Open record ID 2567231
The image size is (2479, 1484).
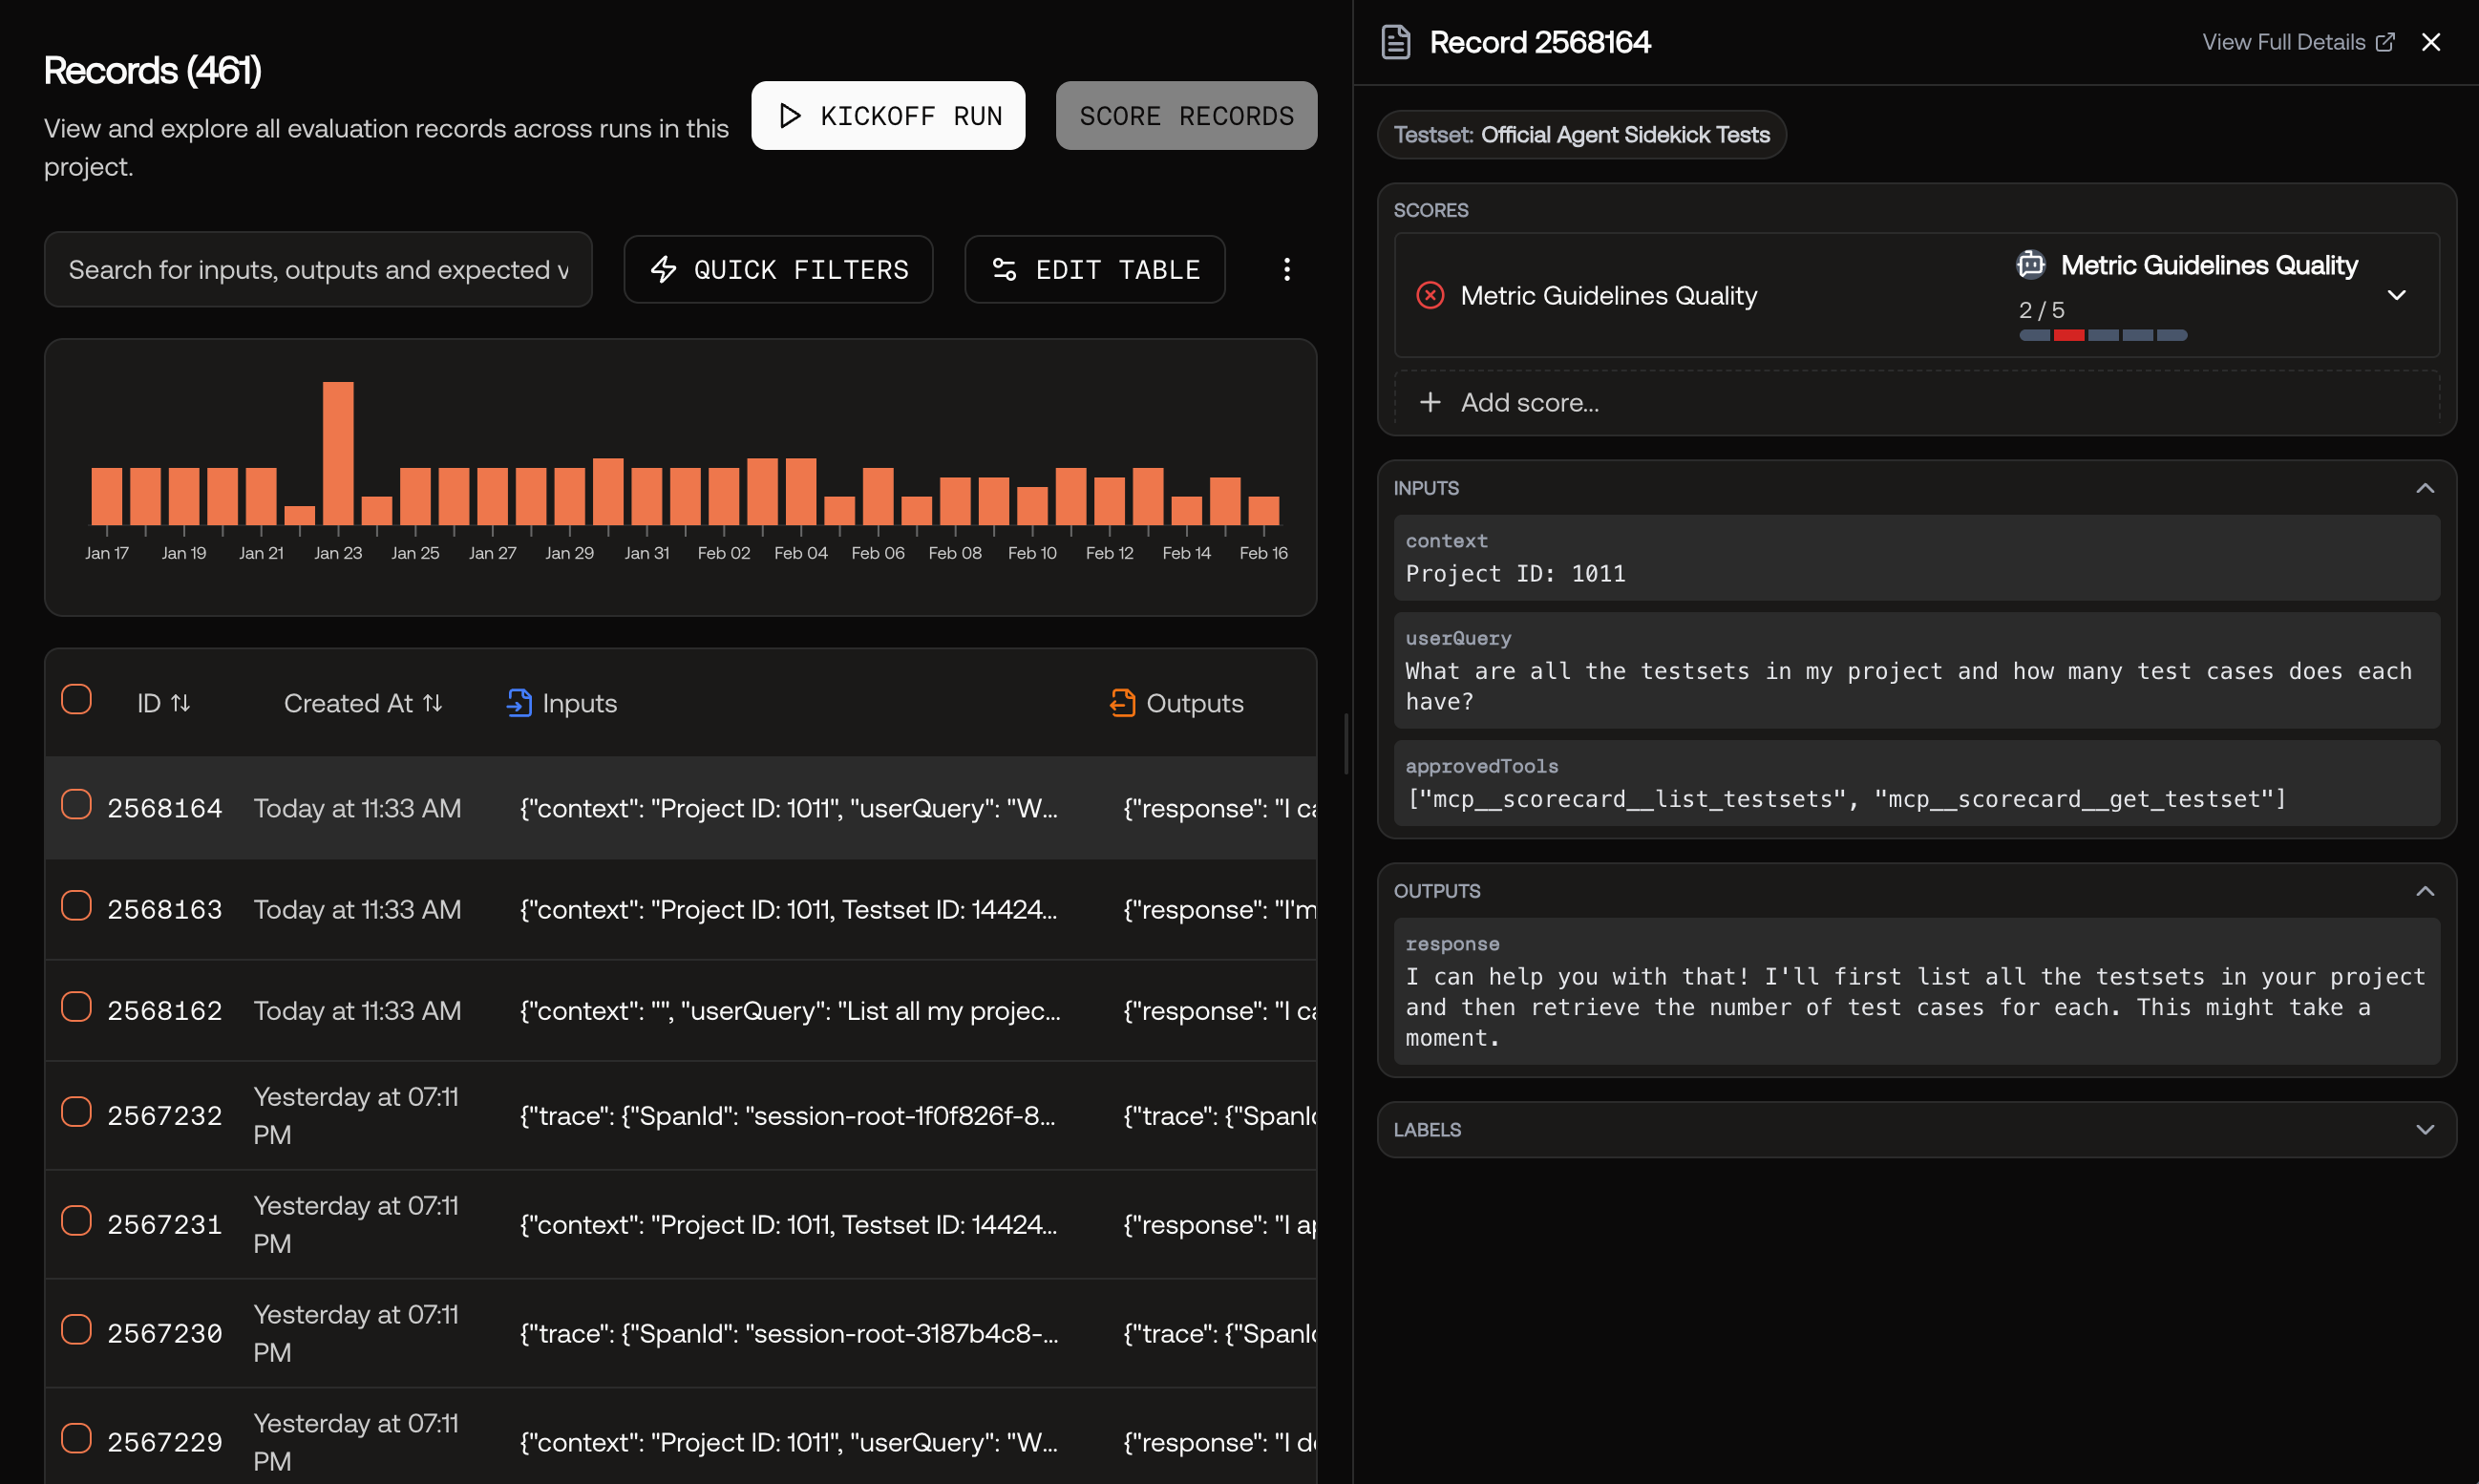tap(165, 1224)
